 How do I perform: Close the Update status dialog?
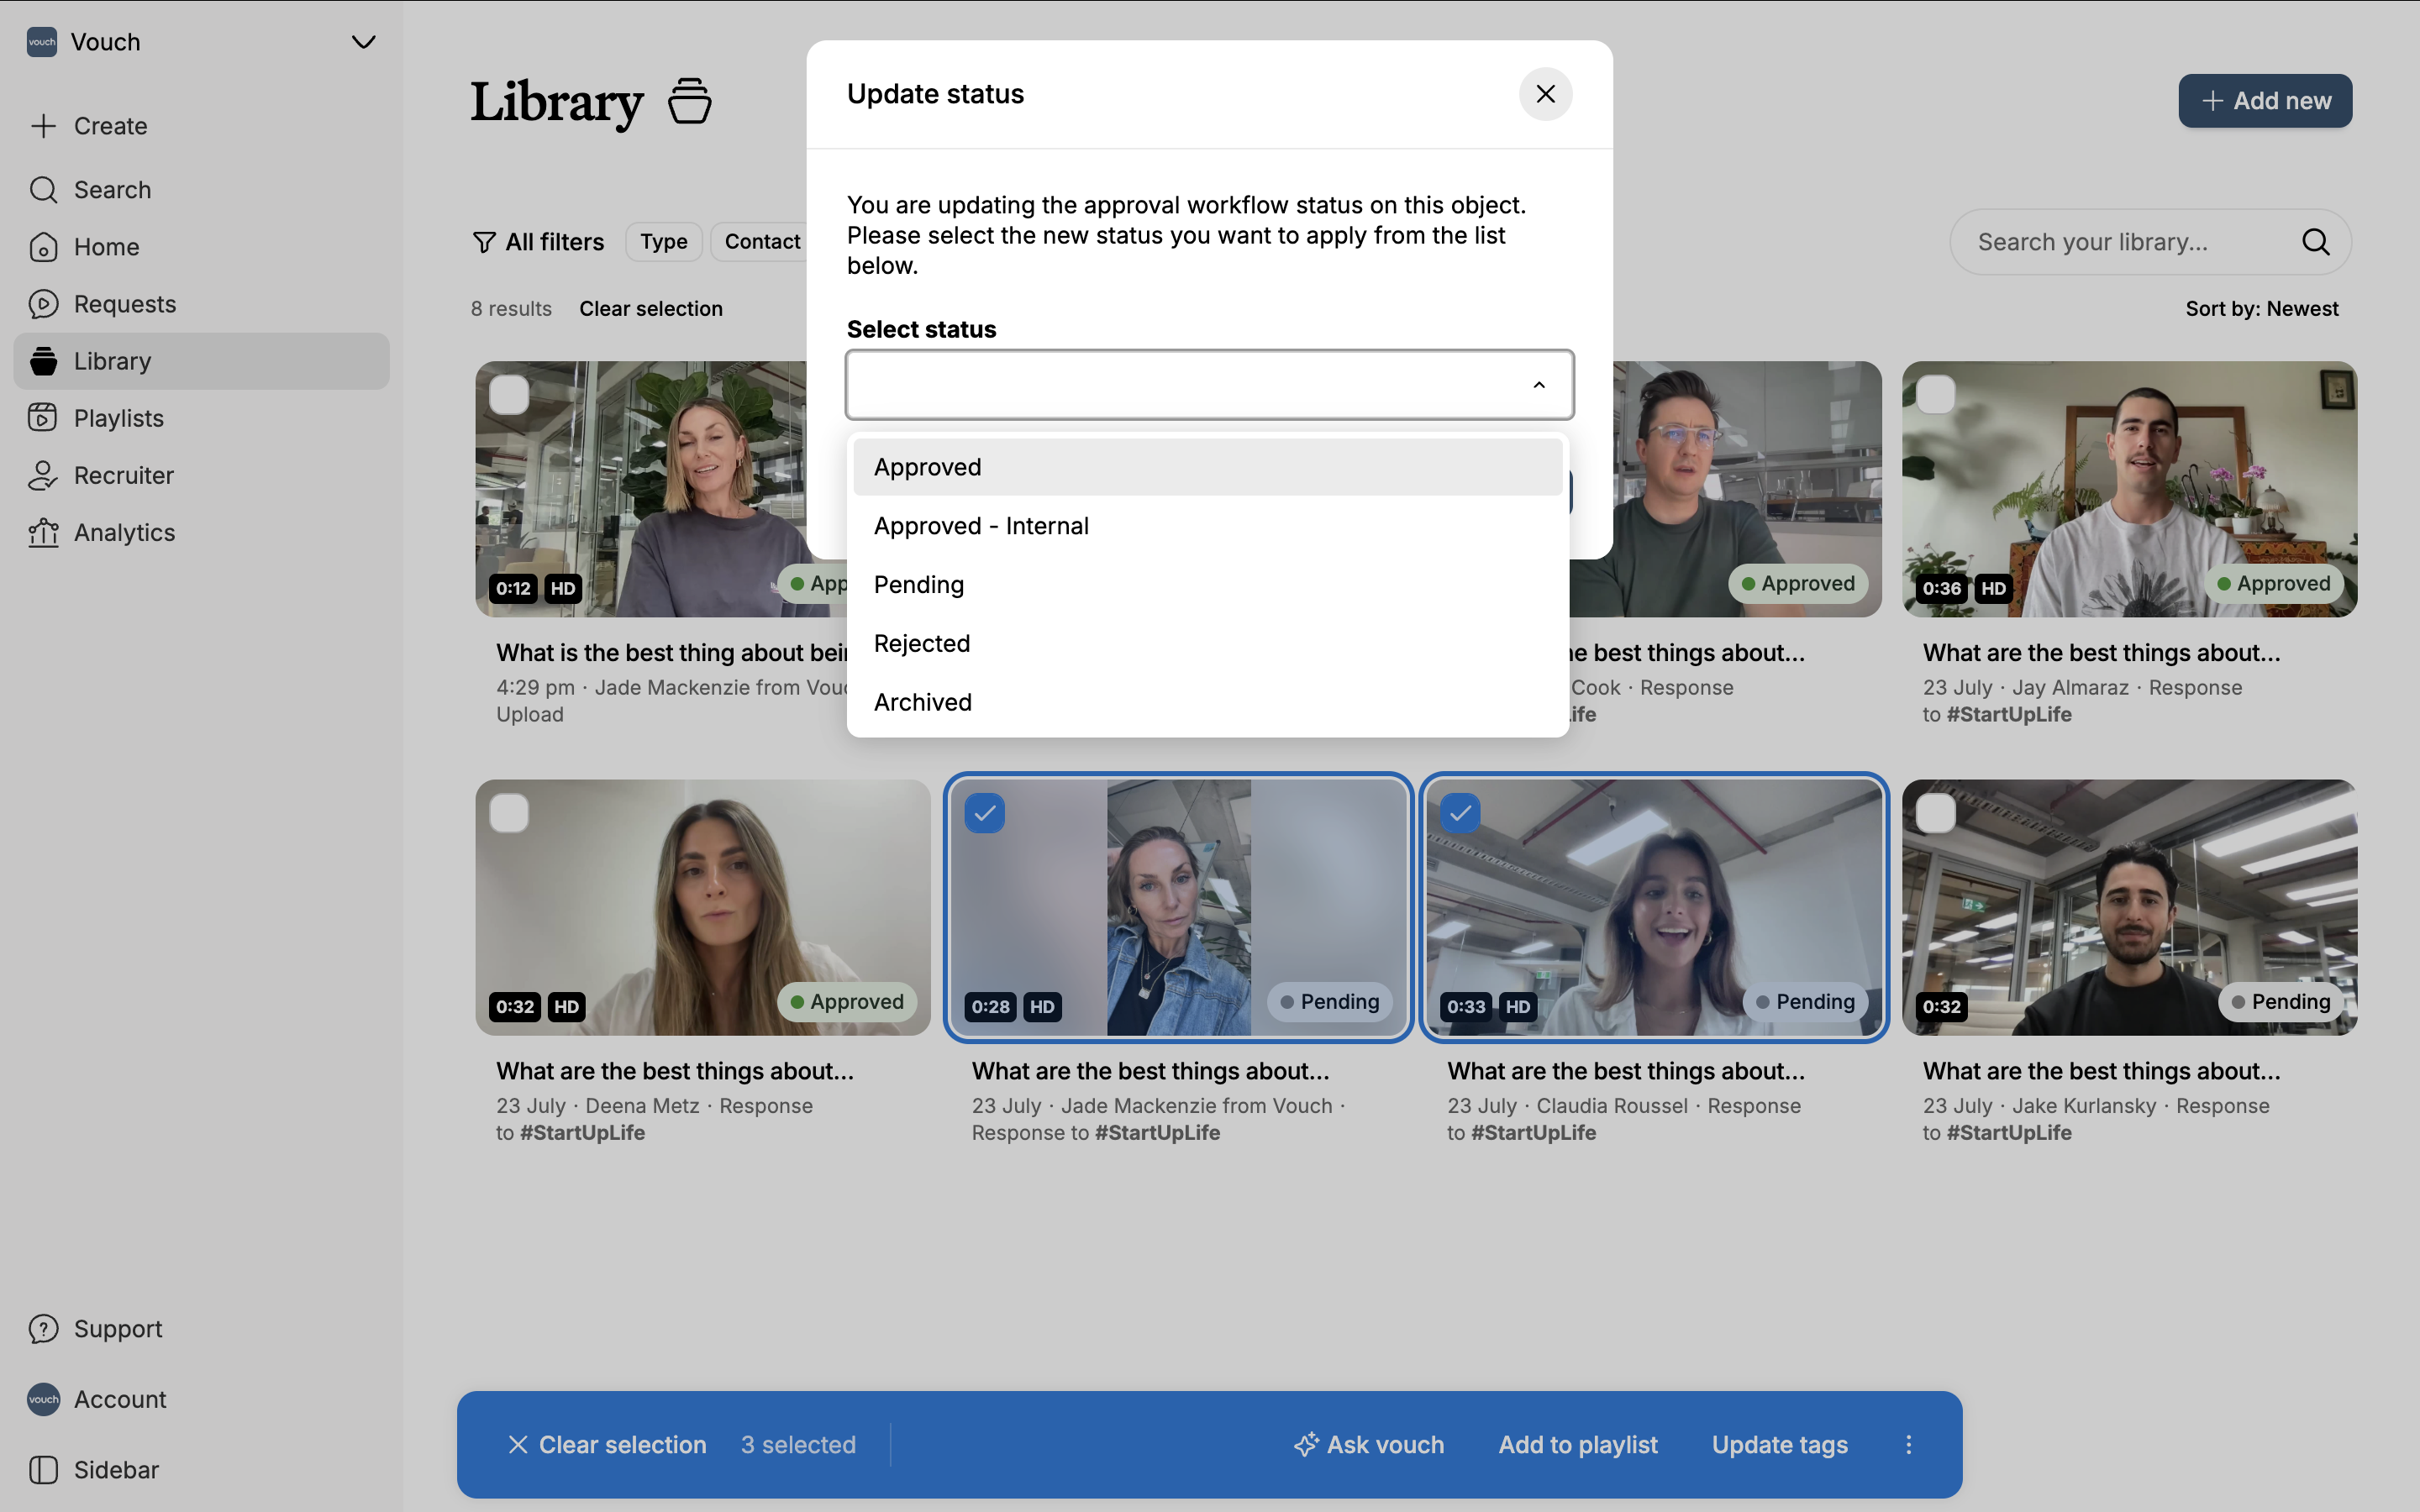coord(1545,94)
